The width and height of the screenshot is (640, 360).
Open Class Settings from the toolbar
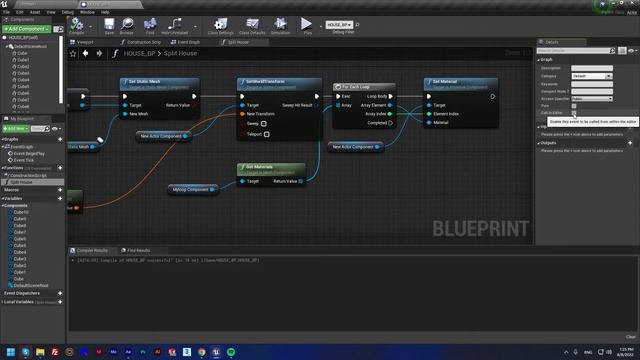(x=220, y=26)
